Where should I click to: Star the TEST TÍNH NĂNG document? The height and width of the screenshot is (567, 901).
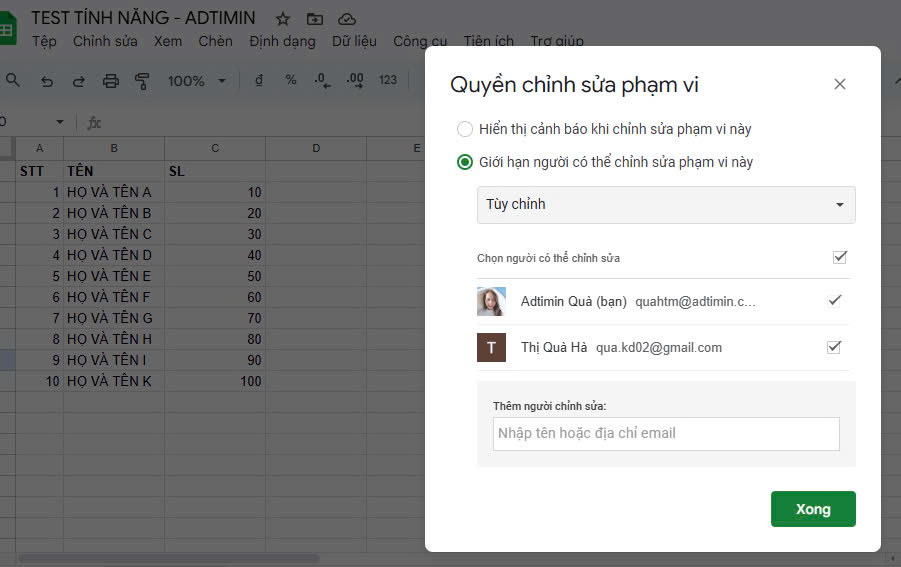(x=282, y=19)
